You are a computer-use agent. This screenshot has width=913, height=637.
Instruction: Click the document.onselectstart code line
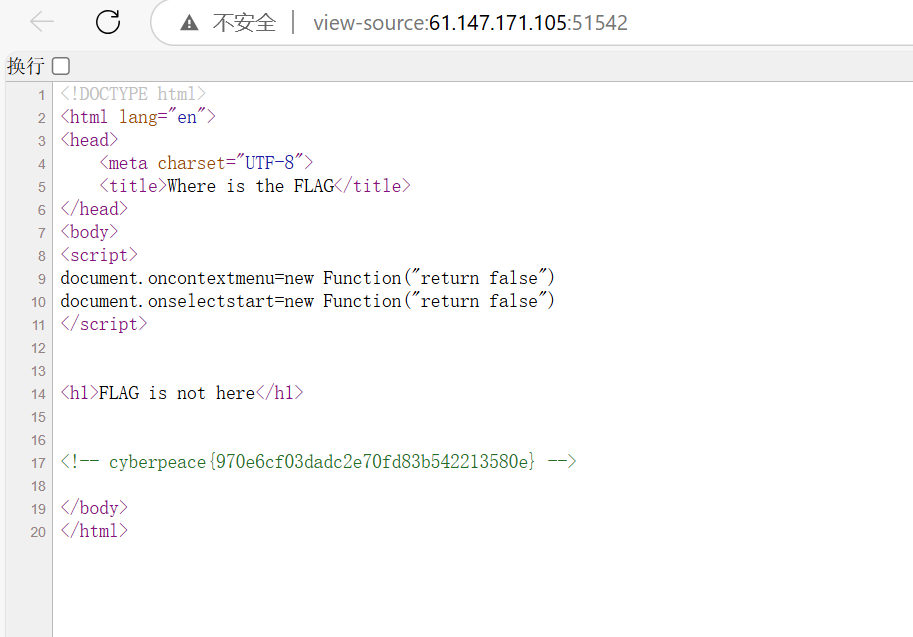[307, 301]
